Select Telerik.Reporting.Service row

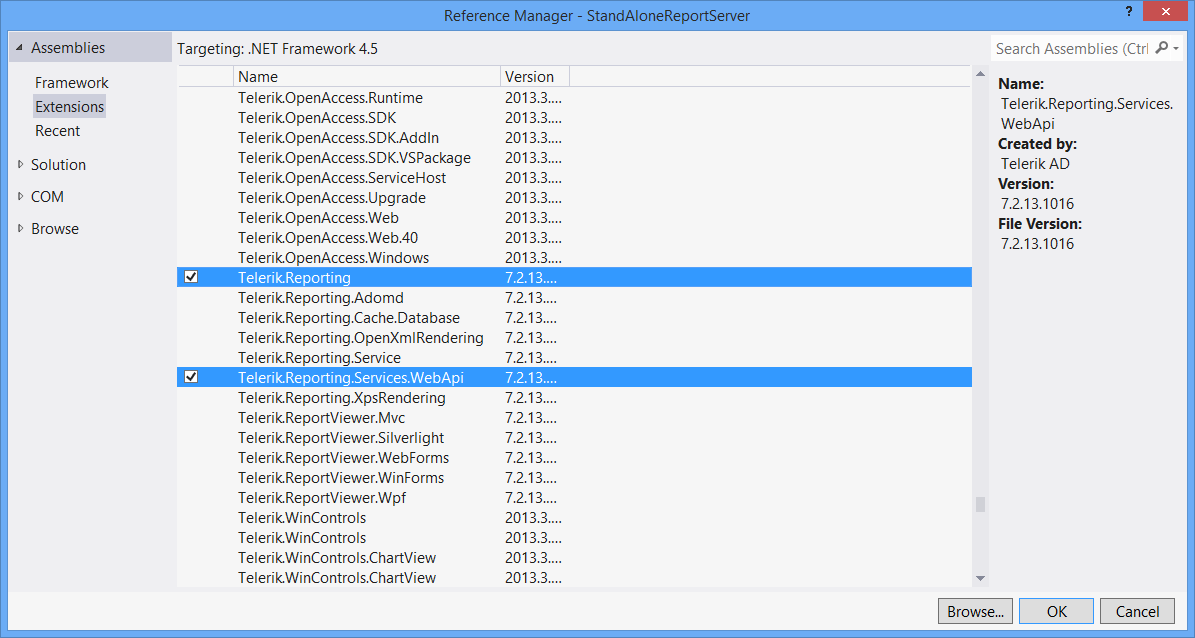coord(575,357)
